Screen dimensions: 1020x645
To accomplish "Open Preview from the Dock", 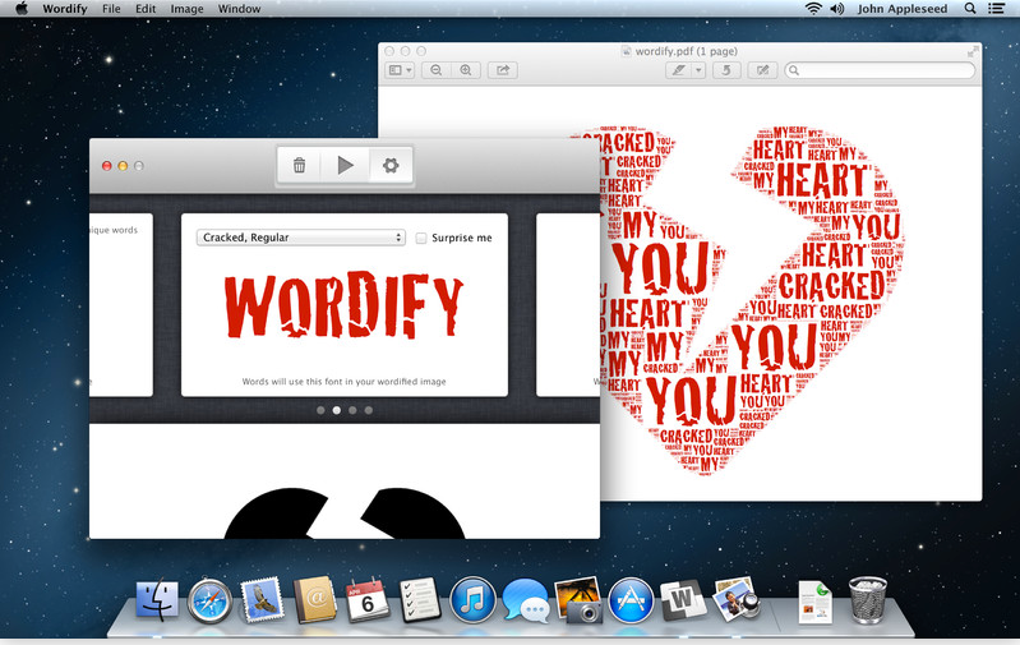I will 736,599.
